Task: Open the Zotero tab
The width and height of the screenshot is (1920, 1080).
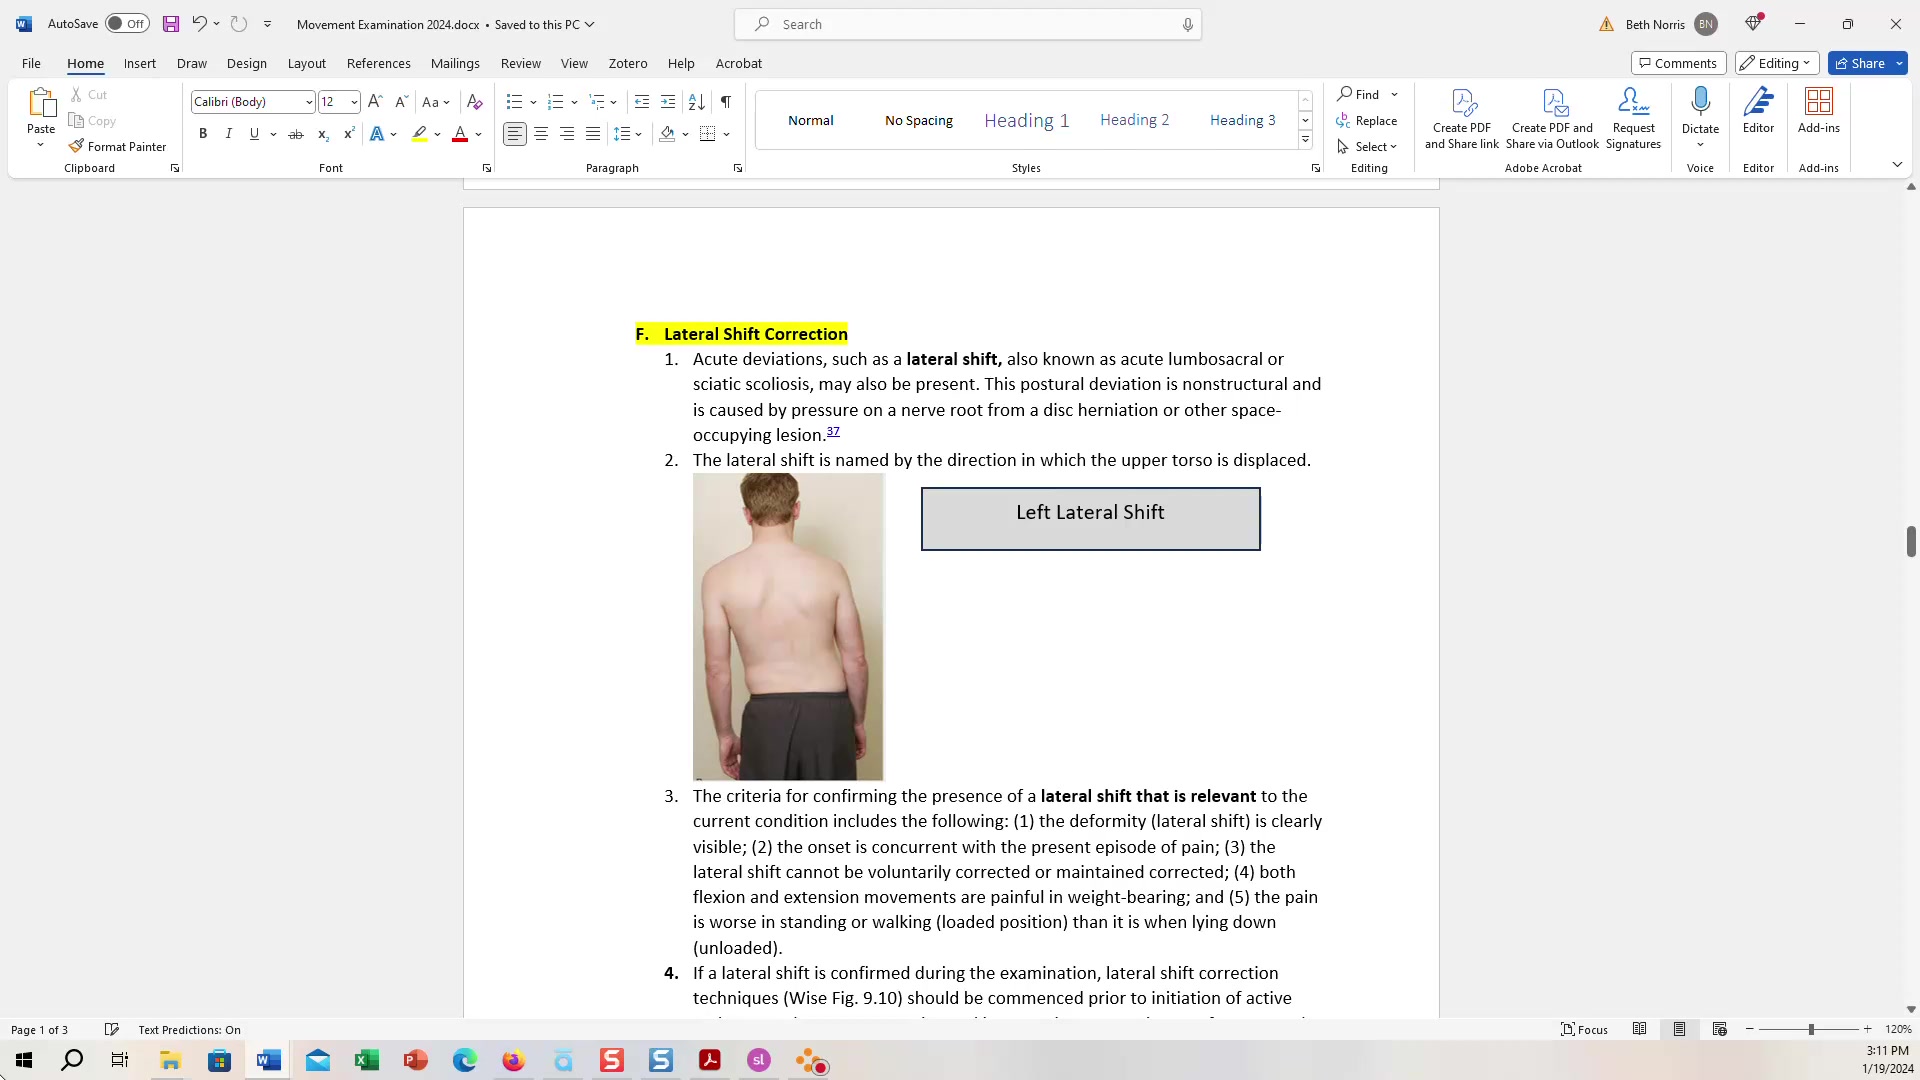Action: pyautogui.click(x=627, y=63)
